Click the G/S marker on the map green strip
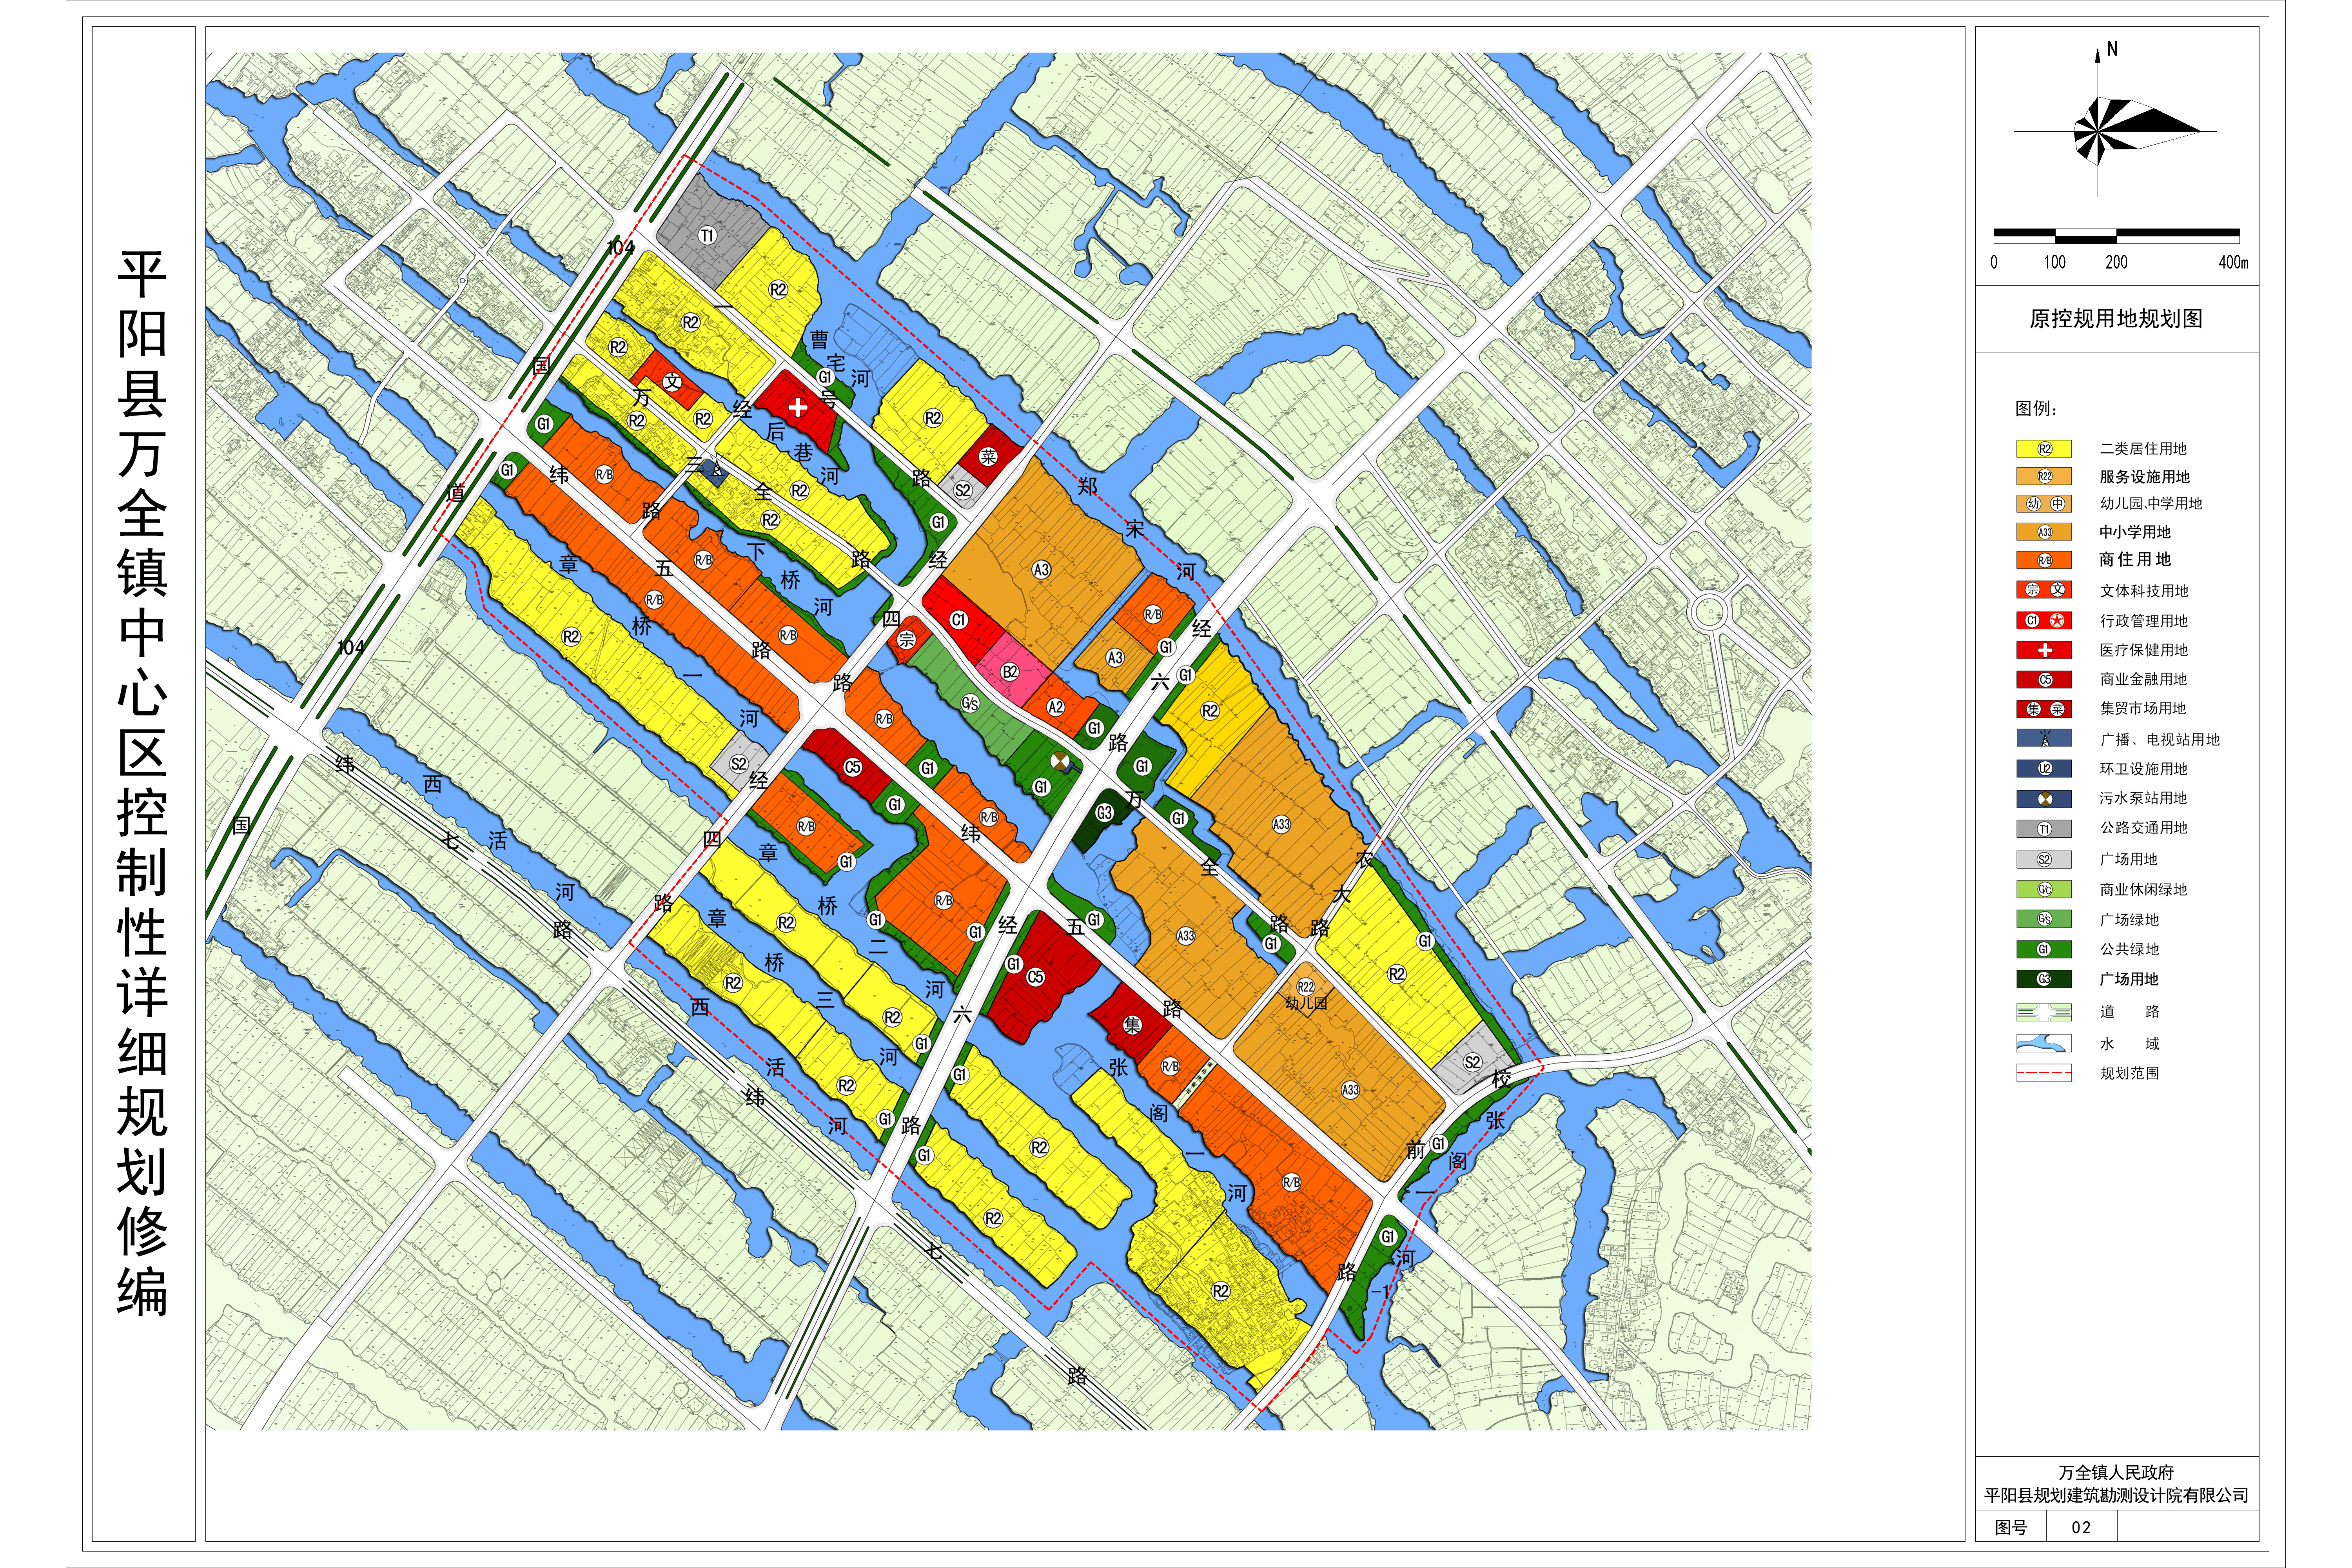 970,703
